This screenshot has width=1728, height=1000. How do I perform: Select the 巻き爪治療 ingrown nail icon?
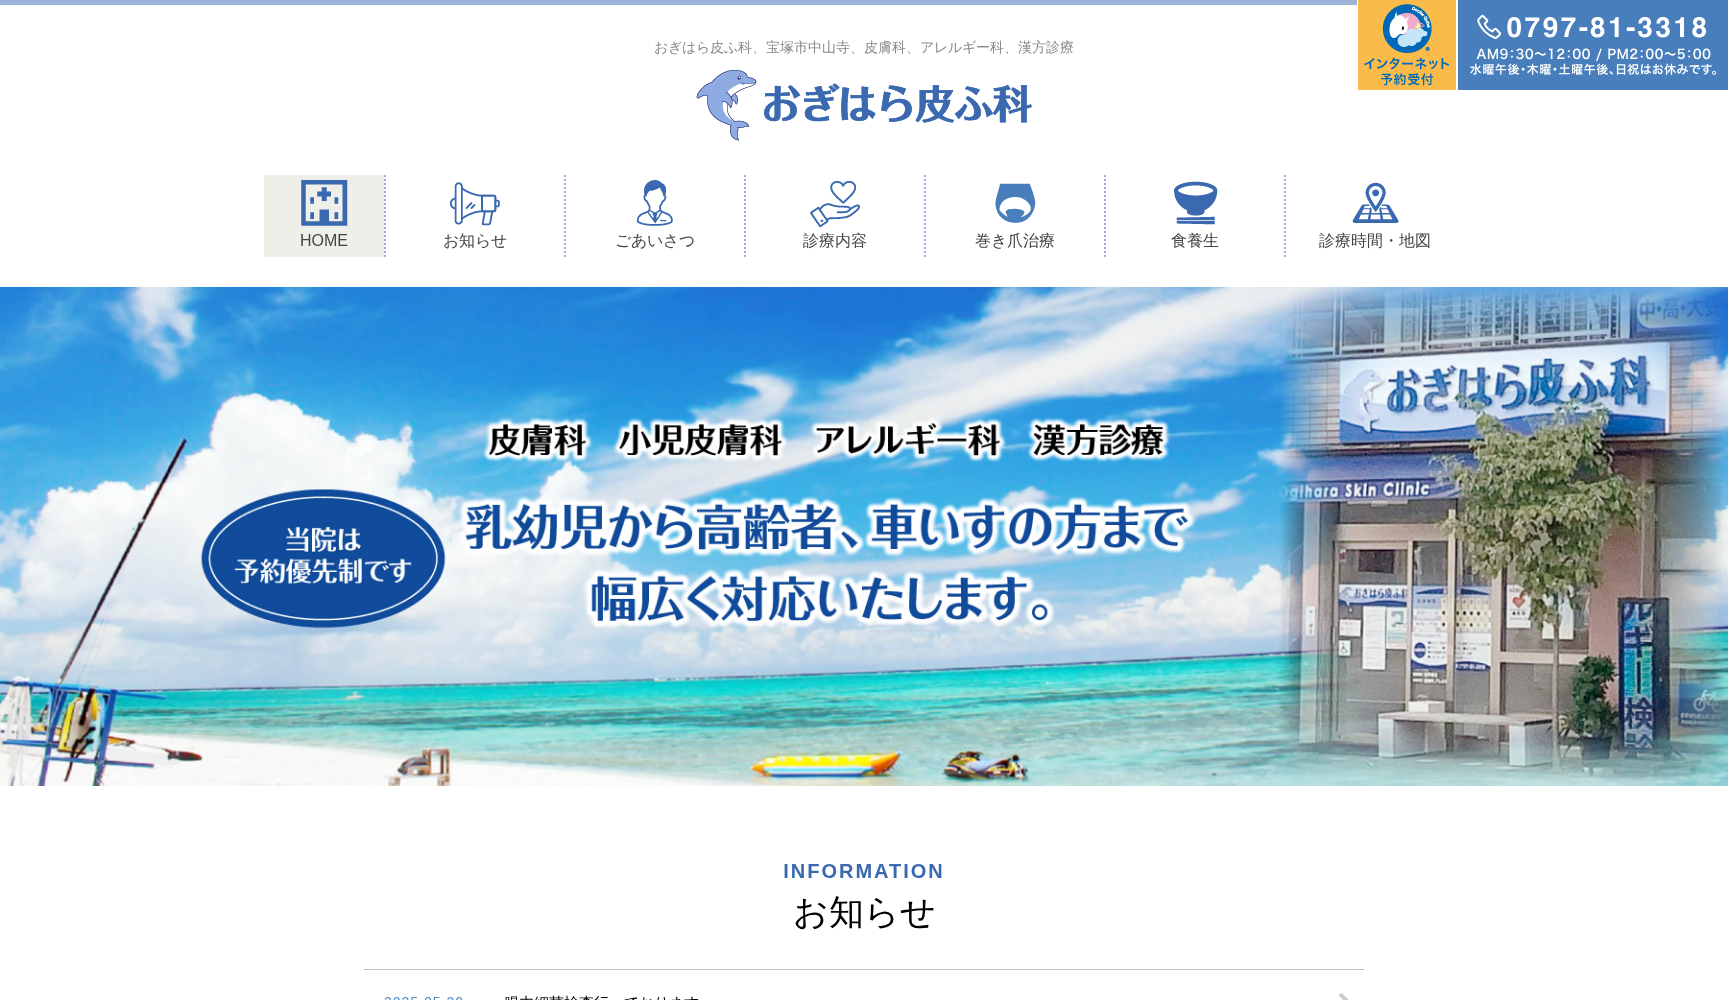click(x=1015, y=204)
